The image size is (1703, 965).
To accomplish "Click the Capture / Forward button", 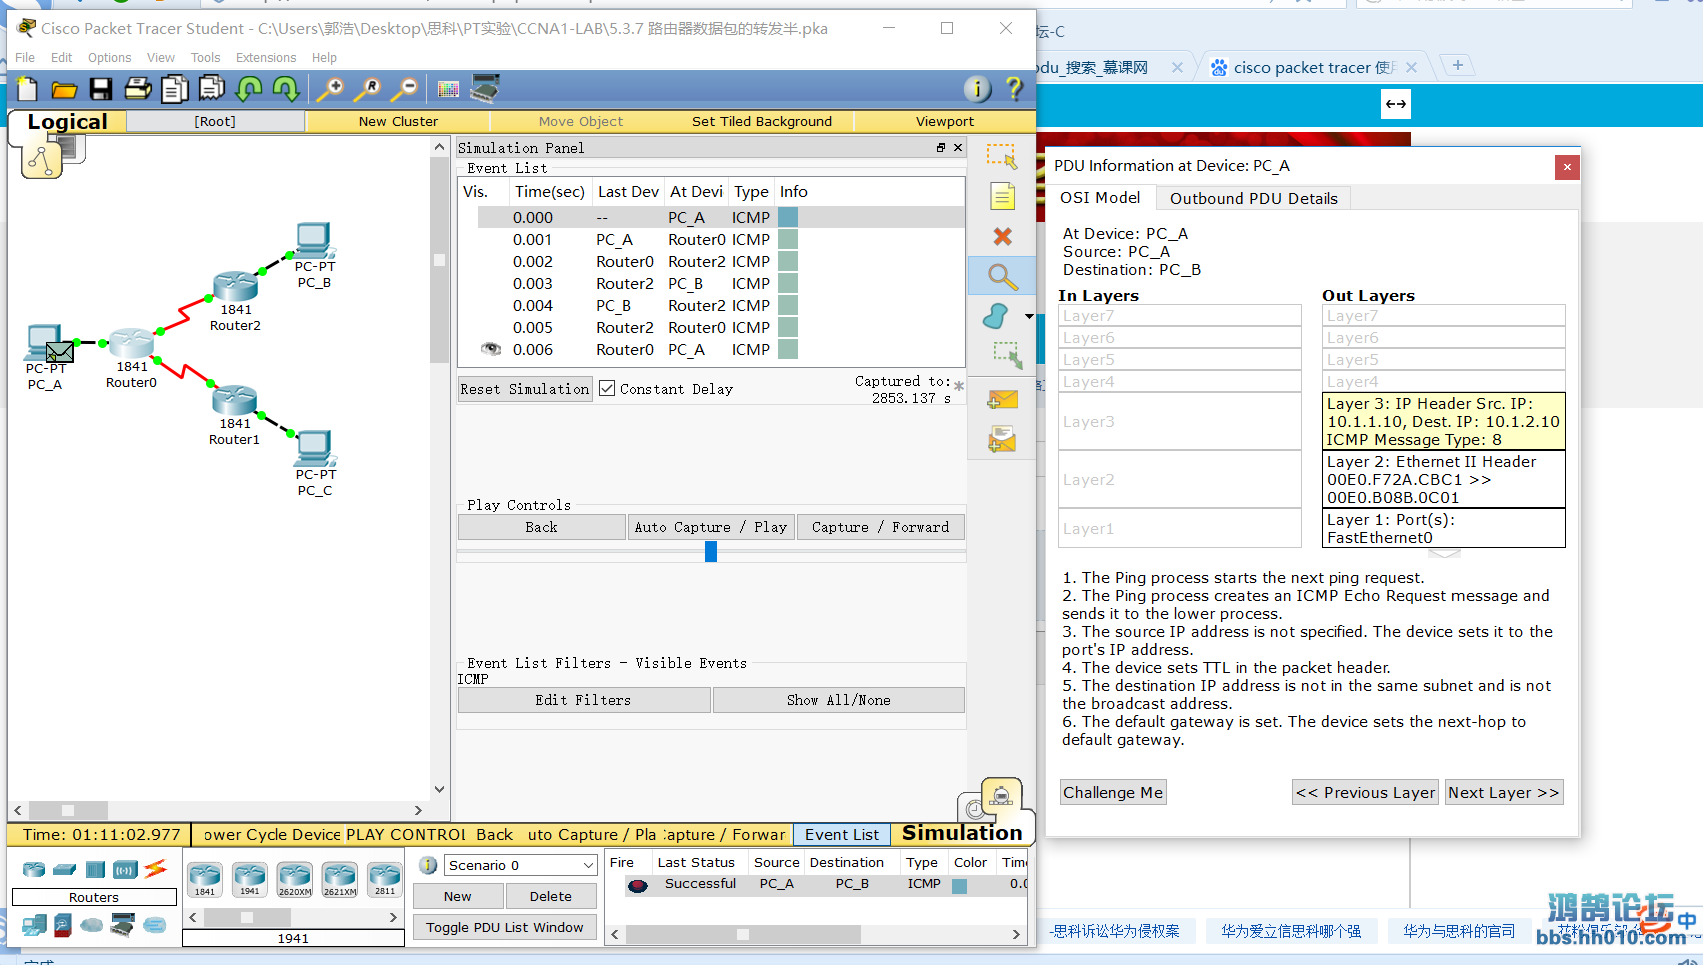I will [881, 527].
